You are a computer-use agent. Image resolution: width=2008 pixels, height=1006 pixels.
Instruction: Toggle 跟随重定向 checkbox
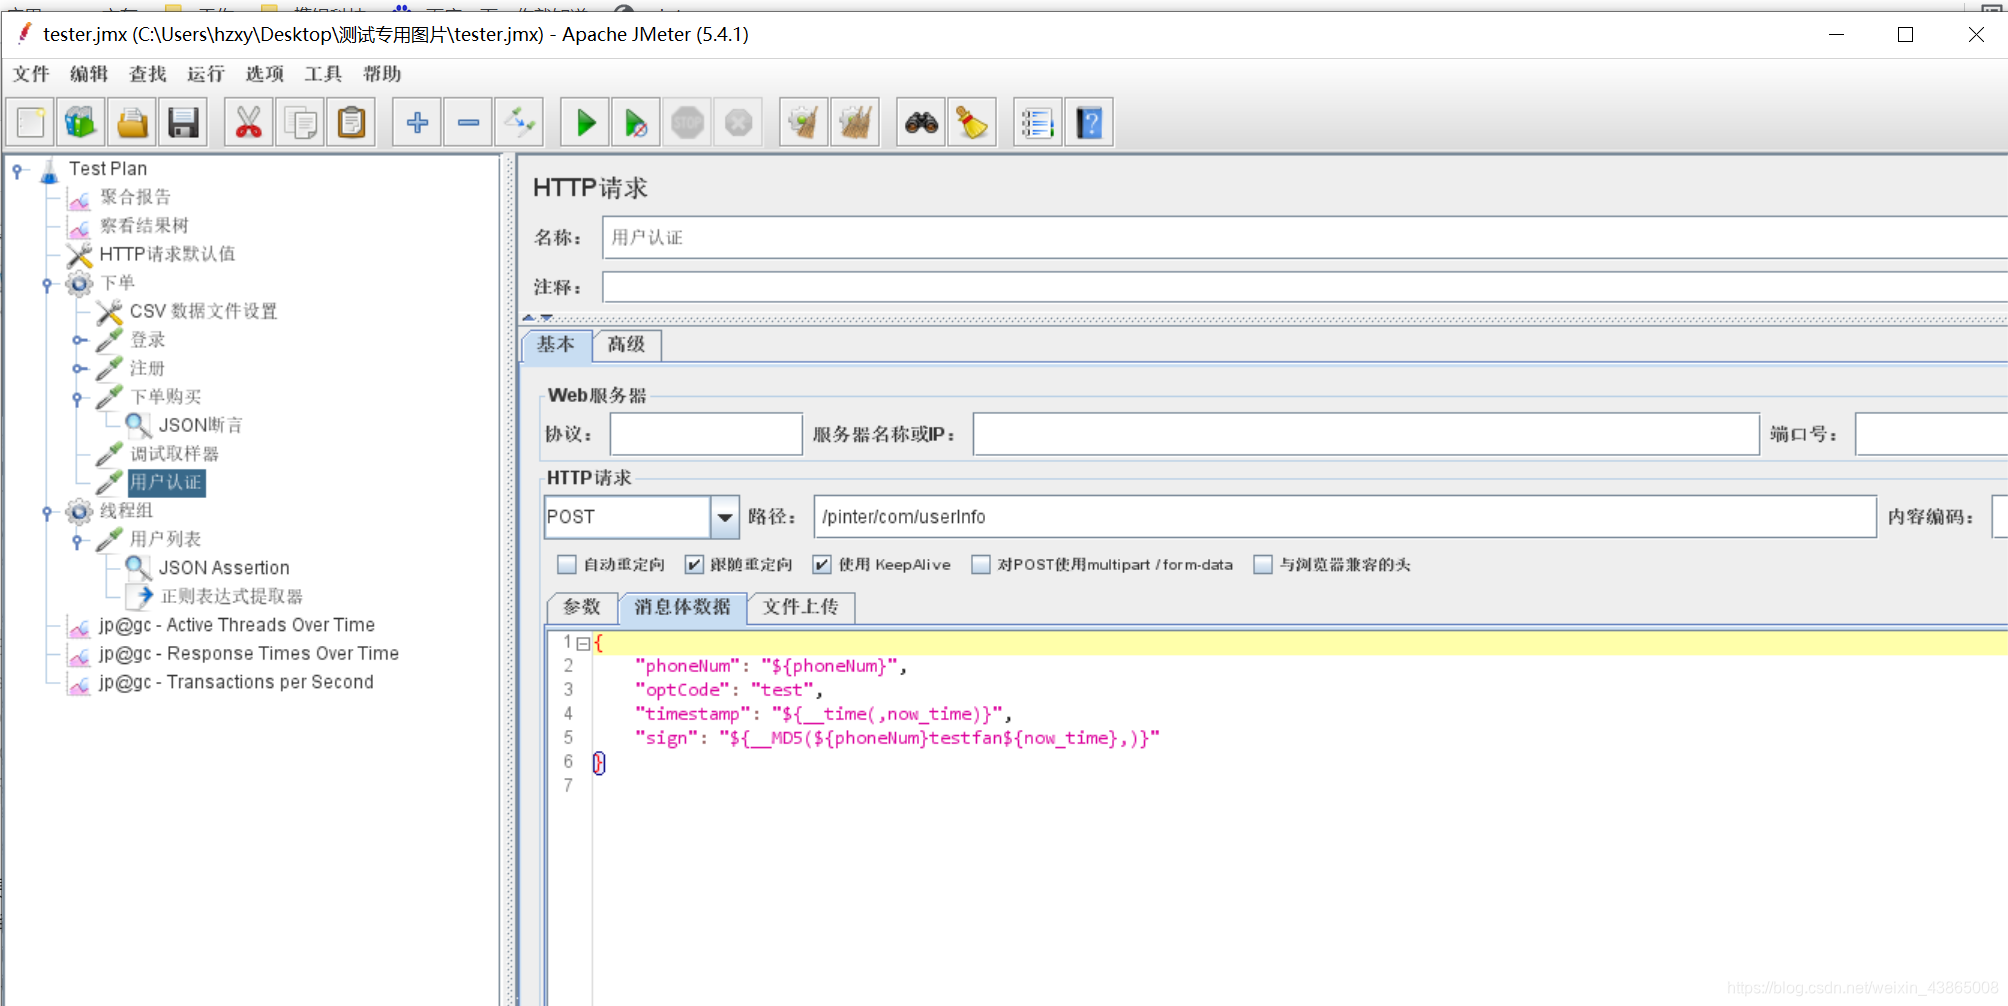pos(694,565)
